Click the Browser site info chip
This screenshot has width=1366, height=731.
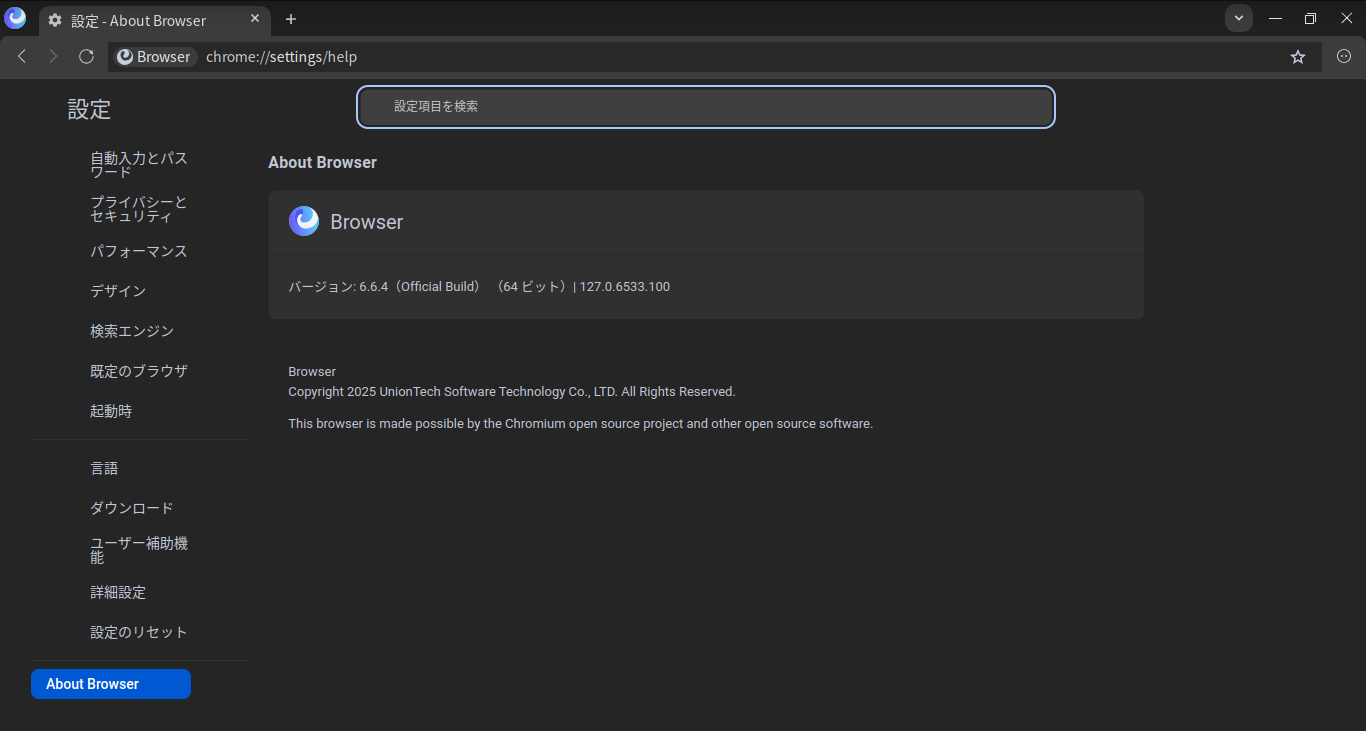(154, 57)
